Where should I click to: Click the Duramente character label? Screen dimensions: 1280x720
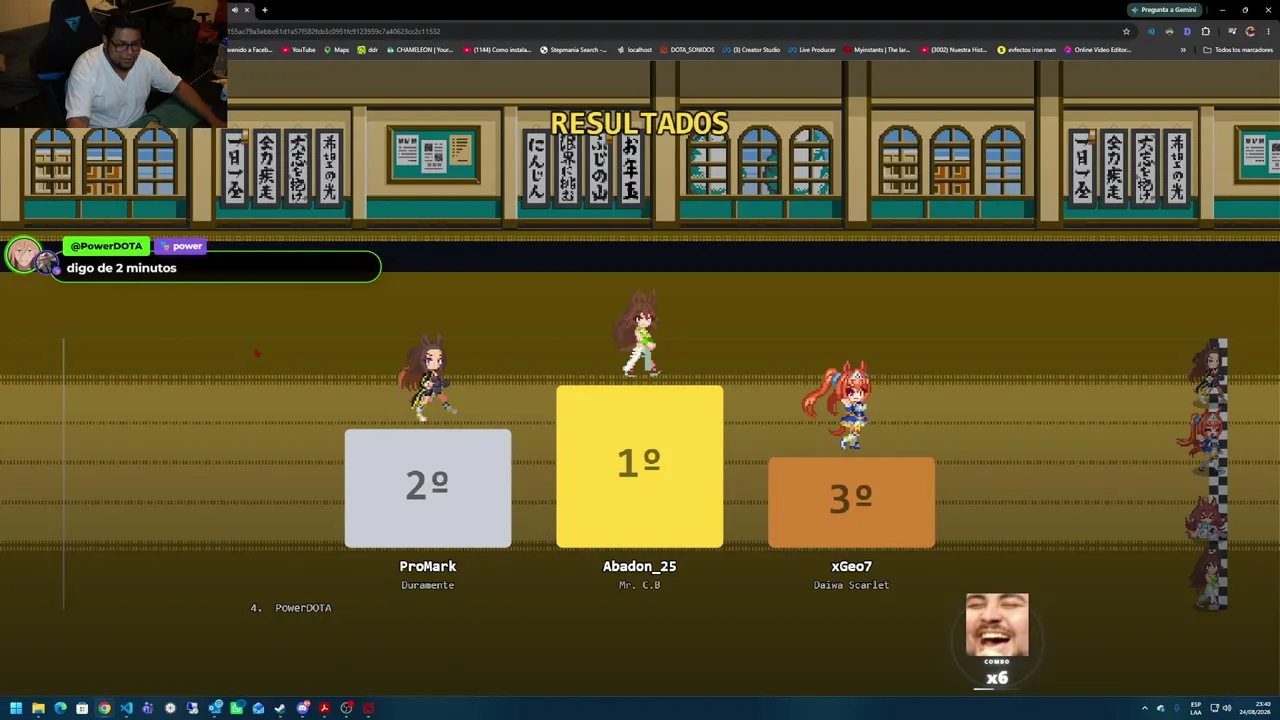click(x=428, y=585)
